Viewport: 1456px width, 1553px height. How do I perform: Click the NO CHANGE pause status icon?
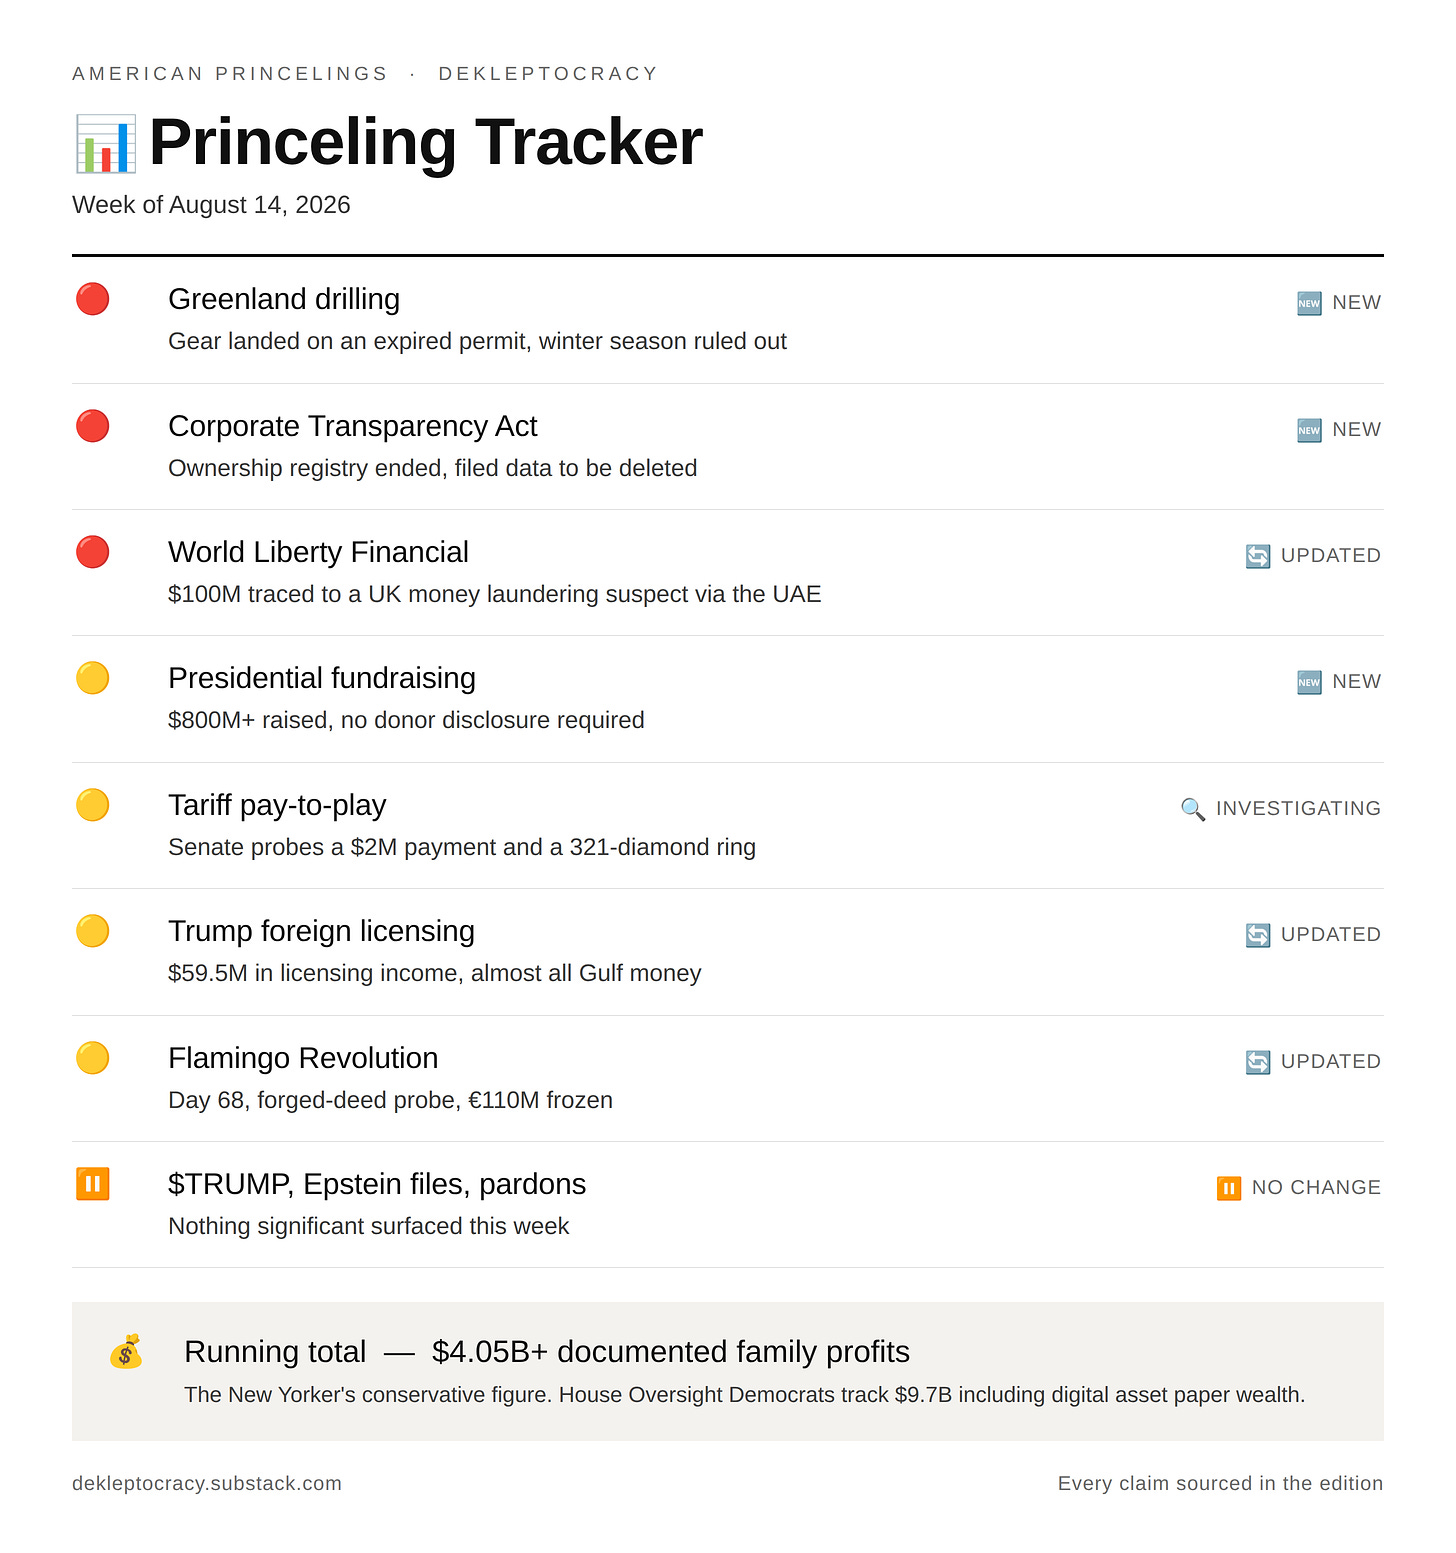click(x=1229, y=1188)
